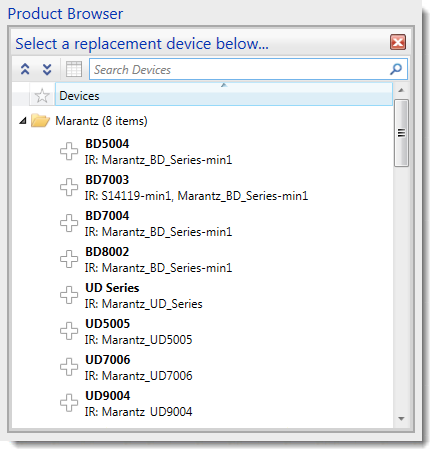
Task: Click the Product Browser title
Action: point(65,14)
